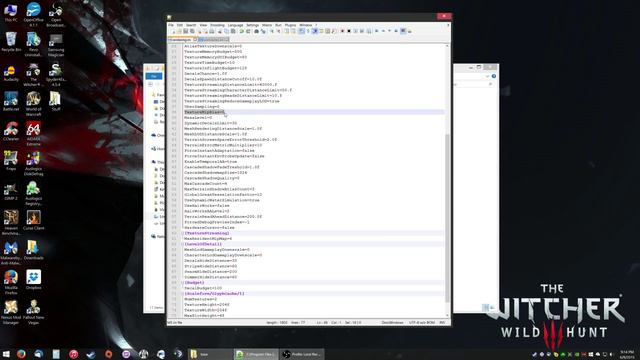The image size is (640, 360).
Task: Click the Paste toolbar icon
Action: (x=233, y=31)
